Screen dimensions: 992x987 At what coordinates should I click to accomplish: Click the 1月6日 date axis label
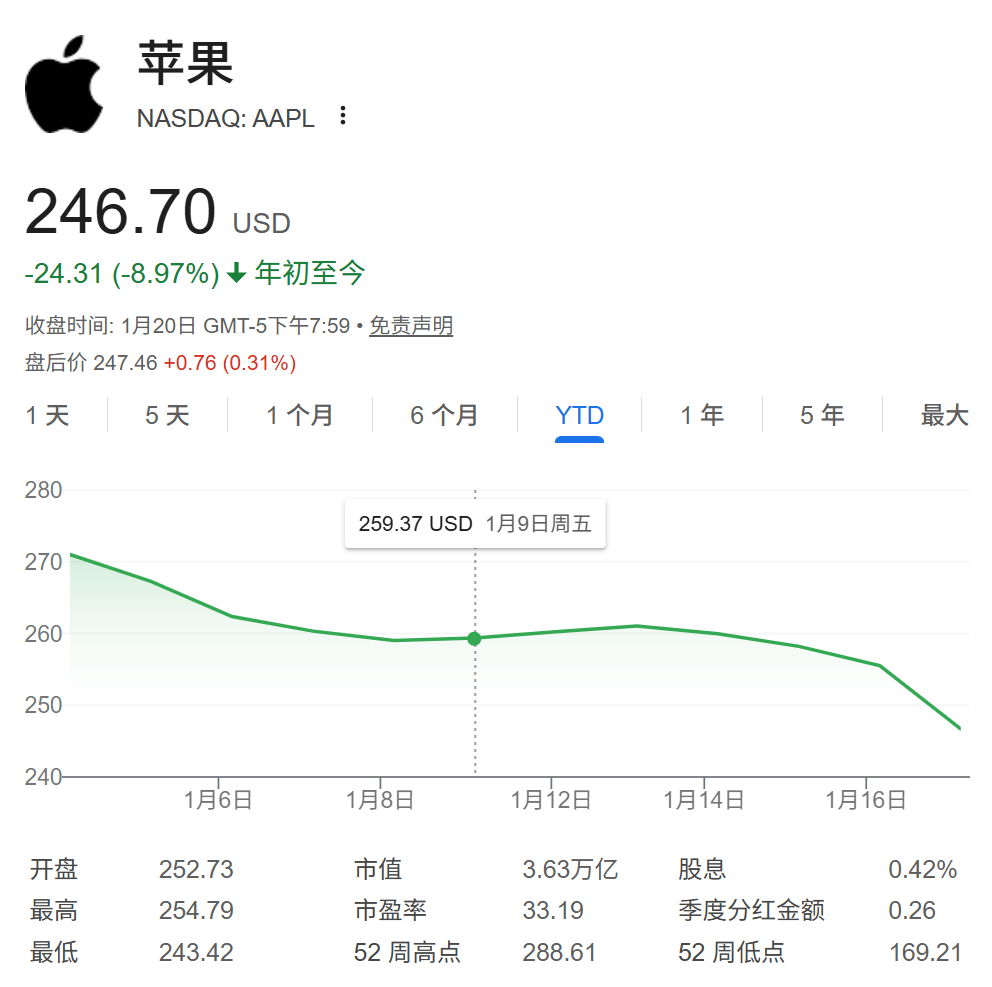click(x=218, y=800)
